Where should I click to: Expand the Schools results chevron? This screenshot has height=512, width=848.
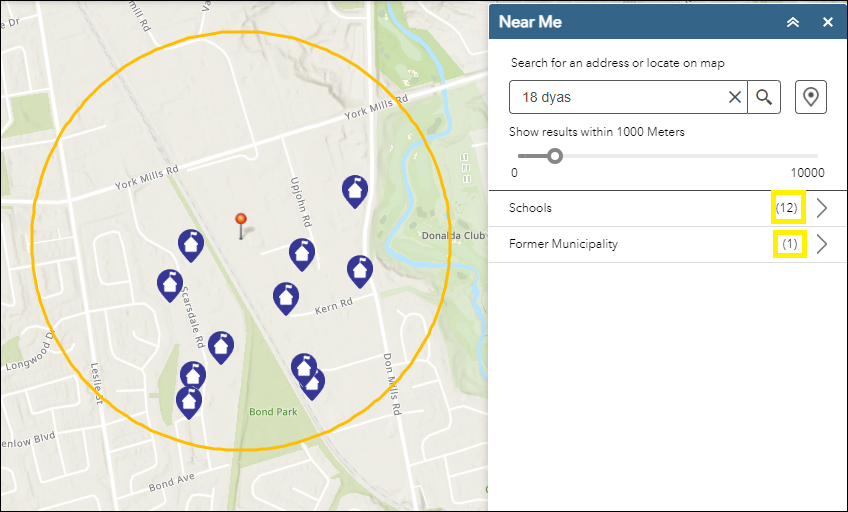(x=822, y=208)
